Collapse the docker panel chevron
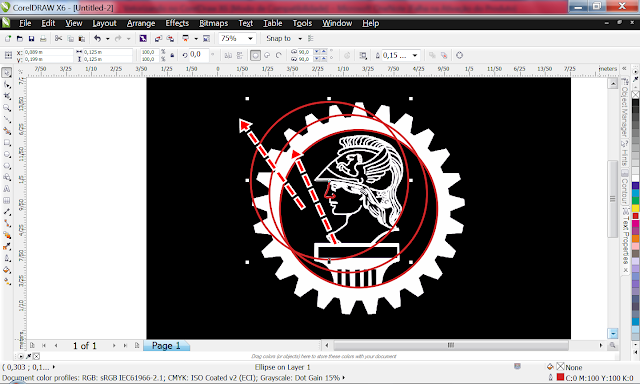Screen dimensions: 640x384 624,68
